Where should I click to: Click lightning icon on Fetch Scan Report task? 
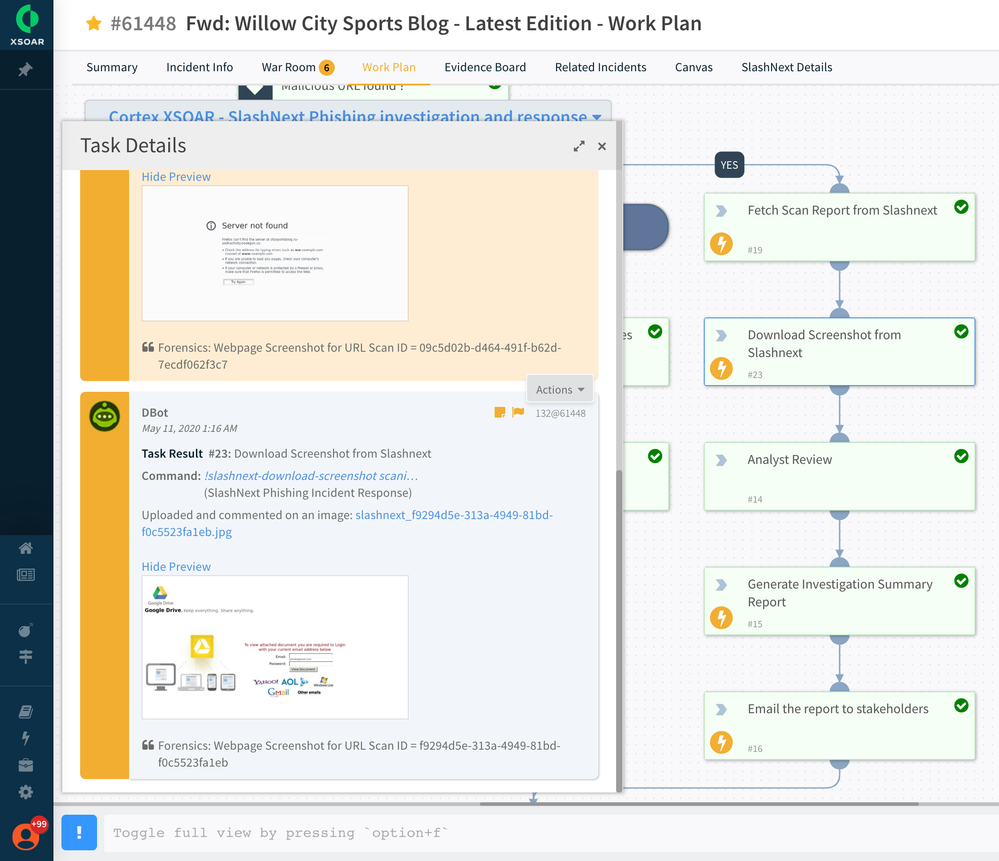[x=721, y=243]
